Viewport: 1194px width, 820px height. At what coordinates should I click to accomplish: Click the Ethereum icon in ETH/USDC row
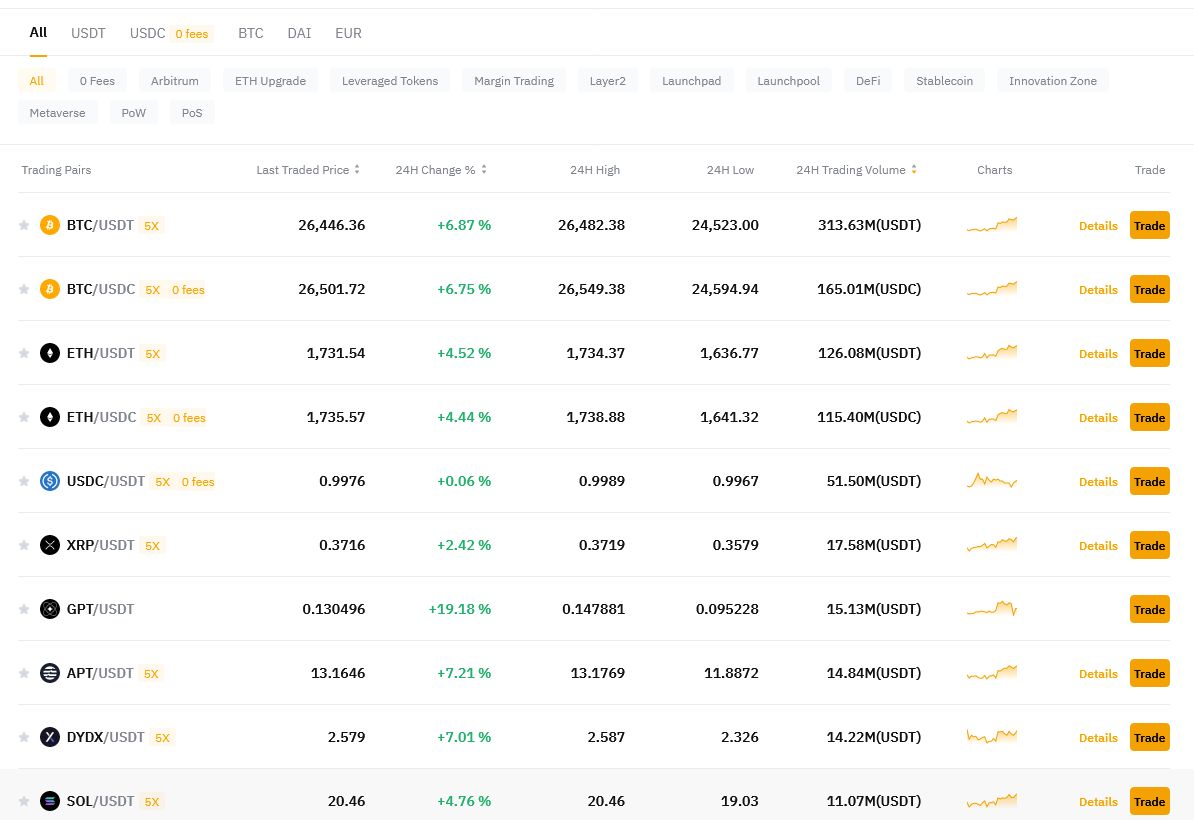(49, 417)
